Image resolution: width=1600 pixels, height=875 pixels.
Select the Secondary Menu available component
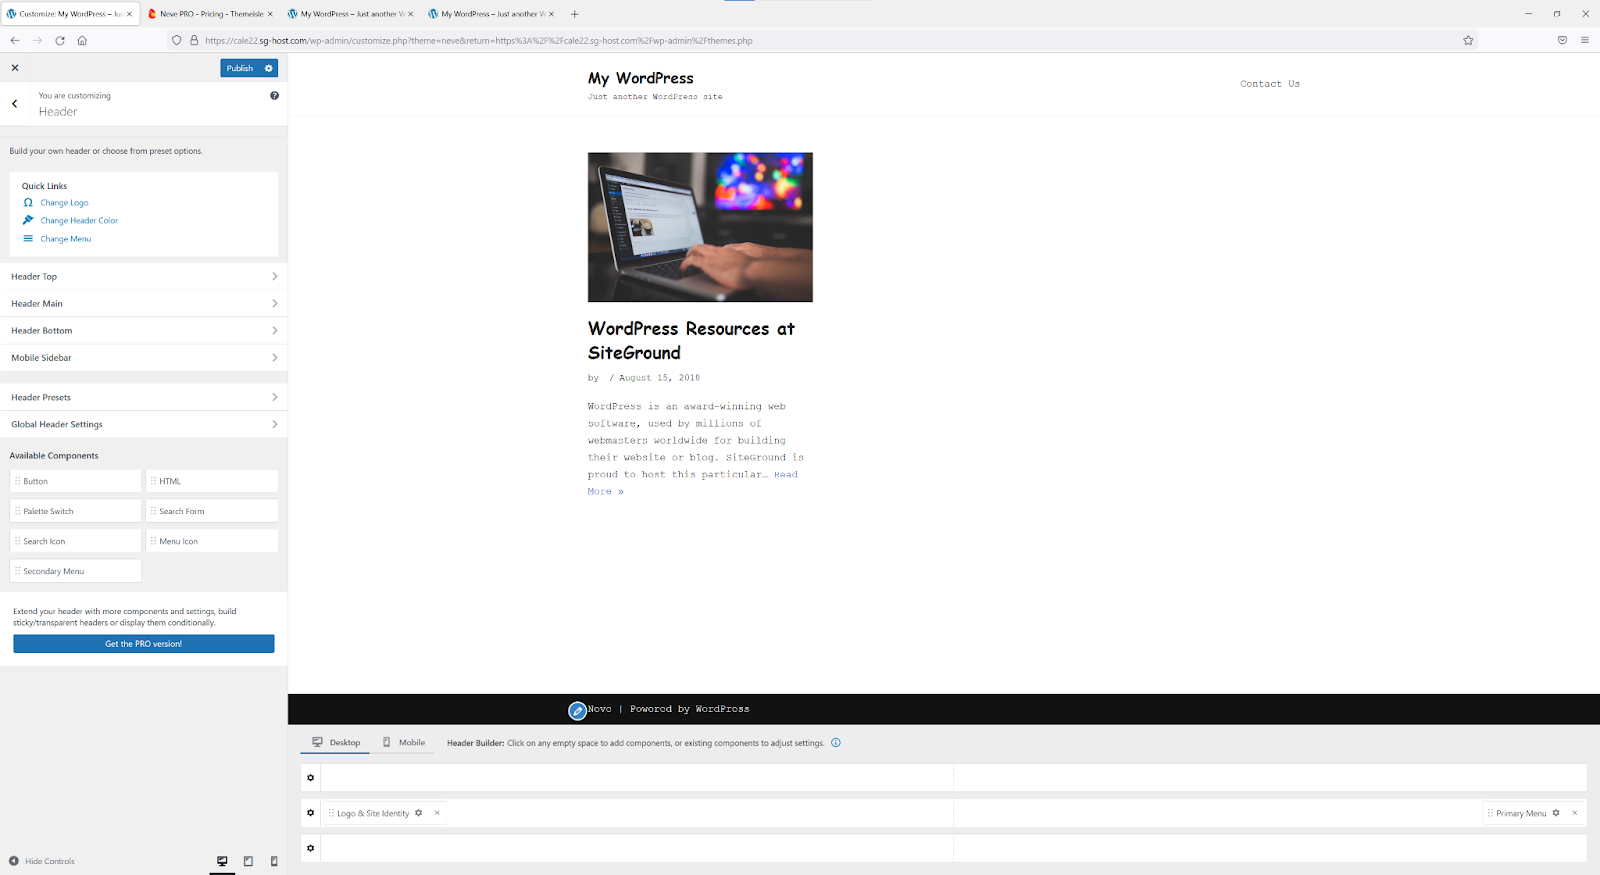(76, 571)
